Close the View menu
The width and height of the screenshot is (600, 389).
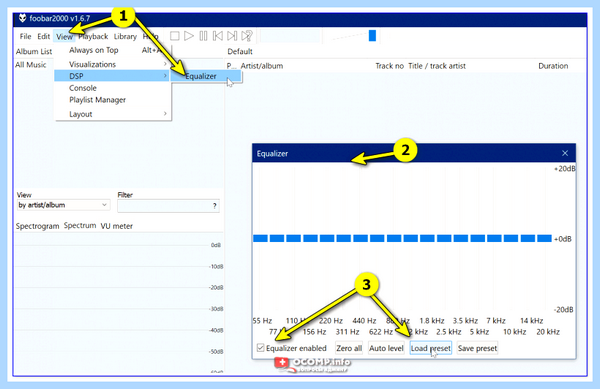64,36
